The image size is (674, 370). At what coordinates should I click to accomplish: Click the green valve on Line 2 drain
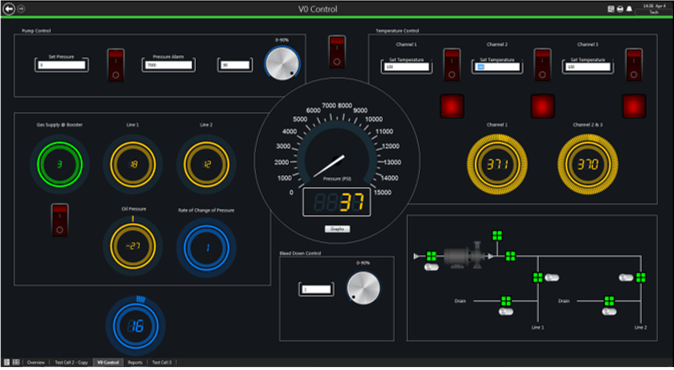click(609, 301)
